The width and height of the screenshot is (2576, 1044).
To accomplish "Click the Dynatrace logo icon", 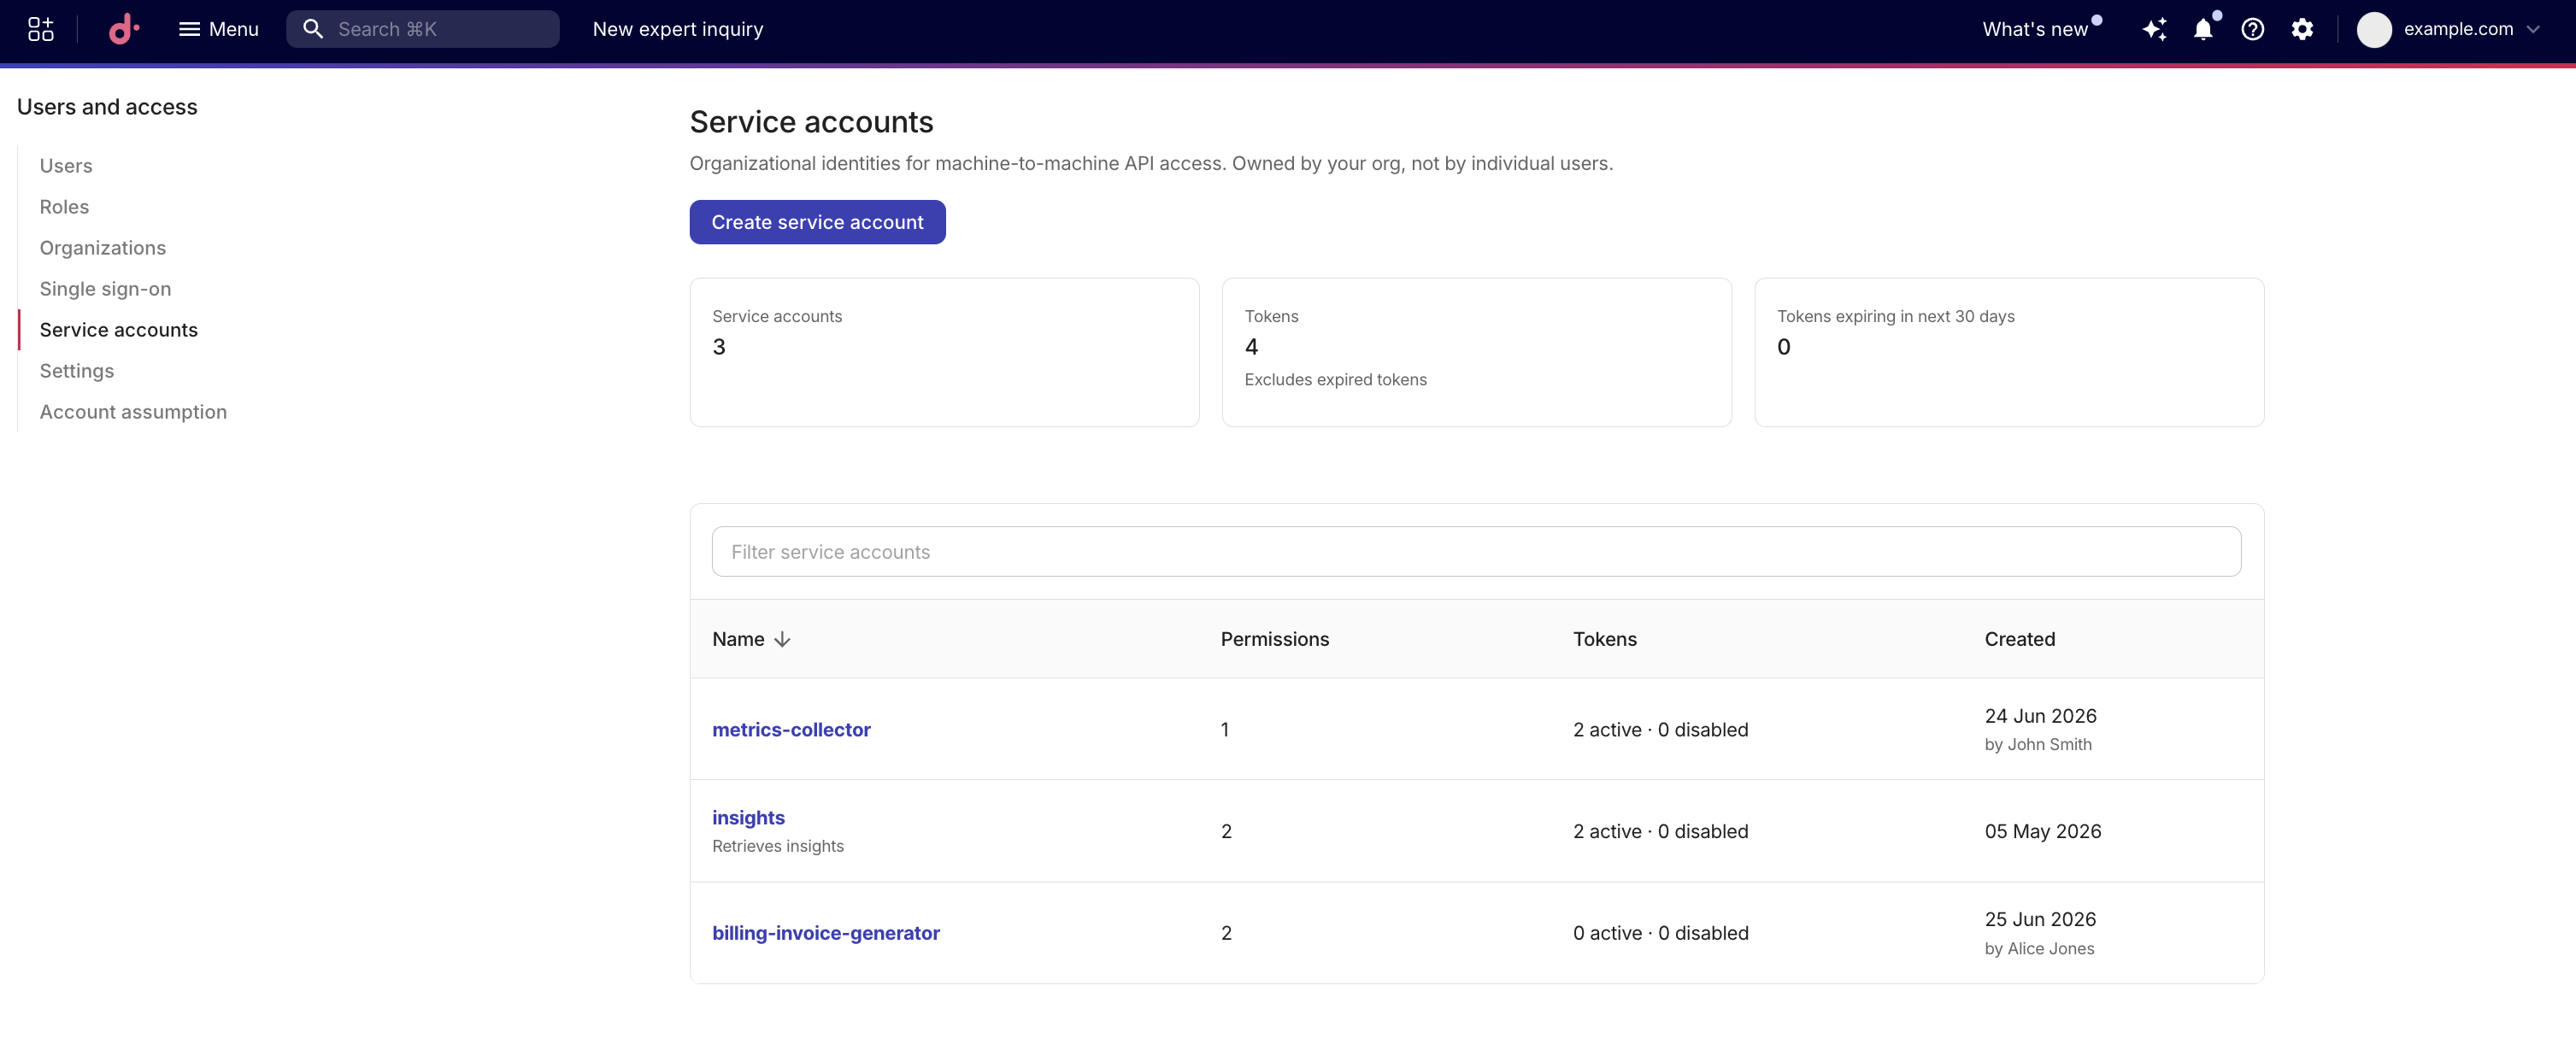I will pos(123,29).
